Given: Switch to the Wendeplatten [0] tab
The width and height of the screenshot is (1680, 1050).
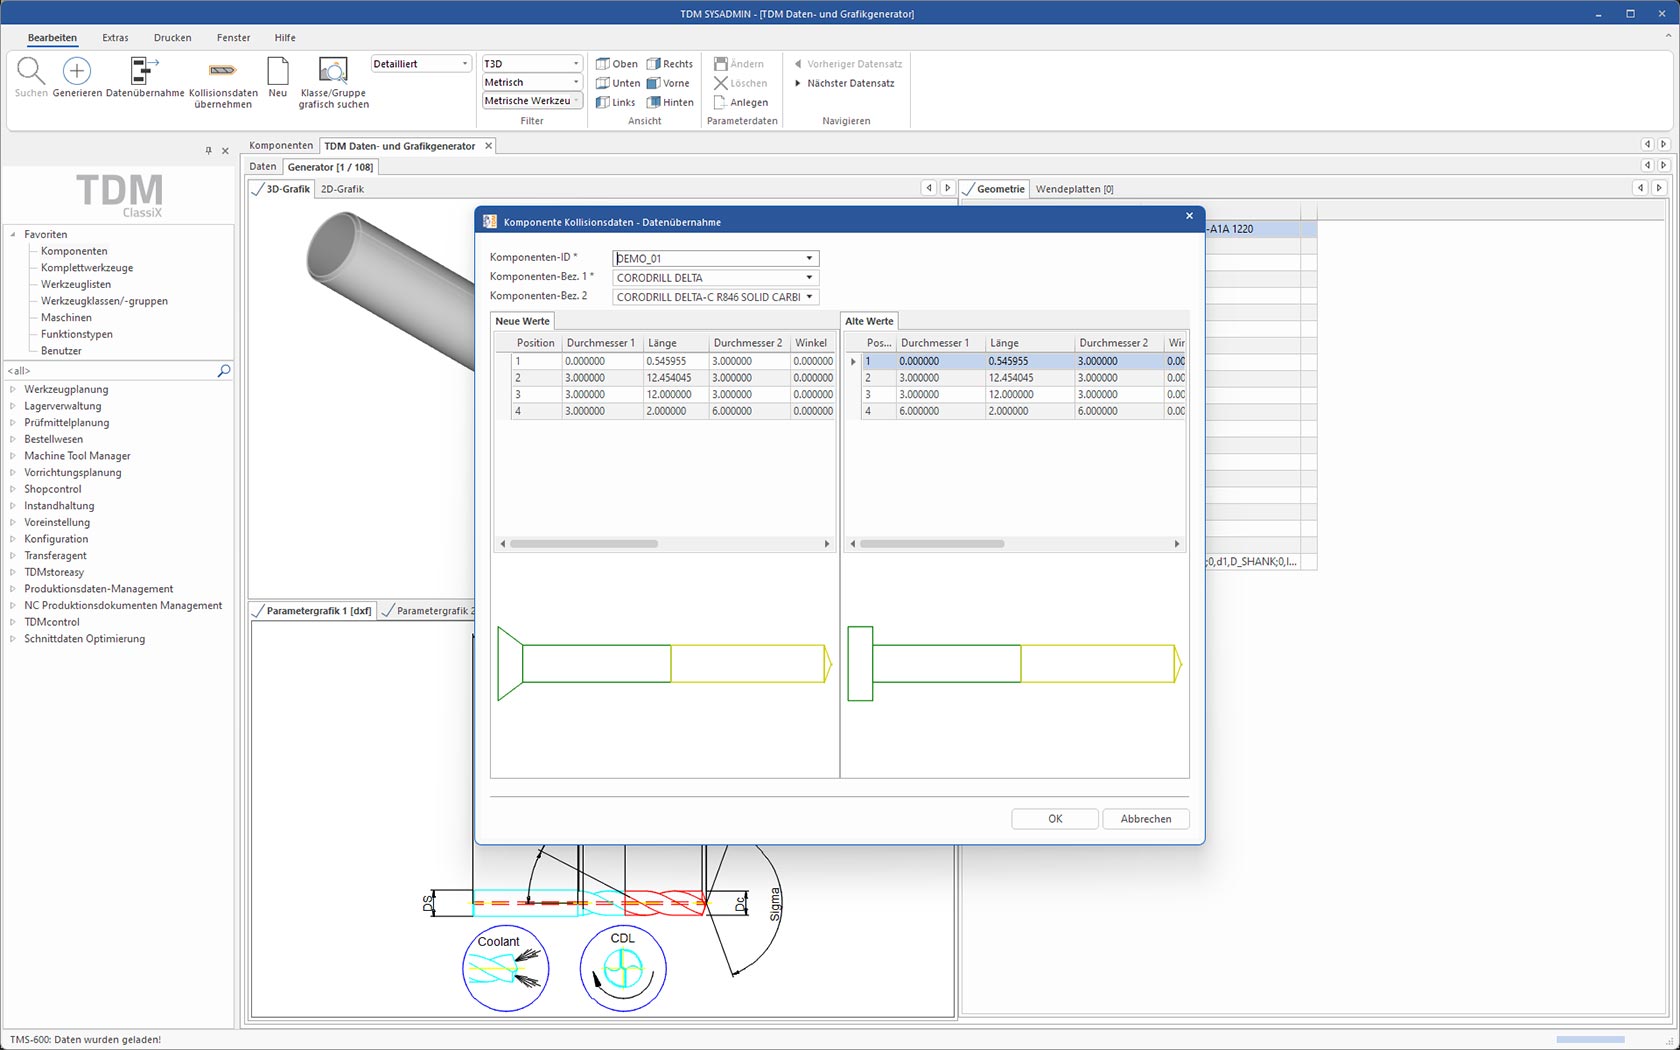Looking at the screenshot, I should [x=1074, y=189].
